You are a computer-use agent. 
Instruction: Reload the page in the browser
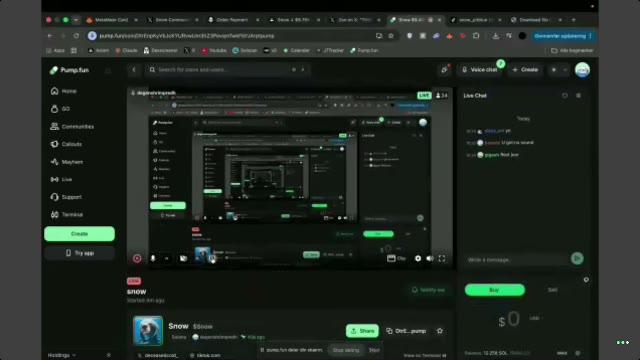pos(76,36)
